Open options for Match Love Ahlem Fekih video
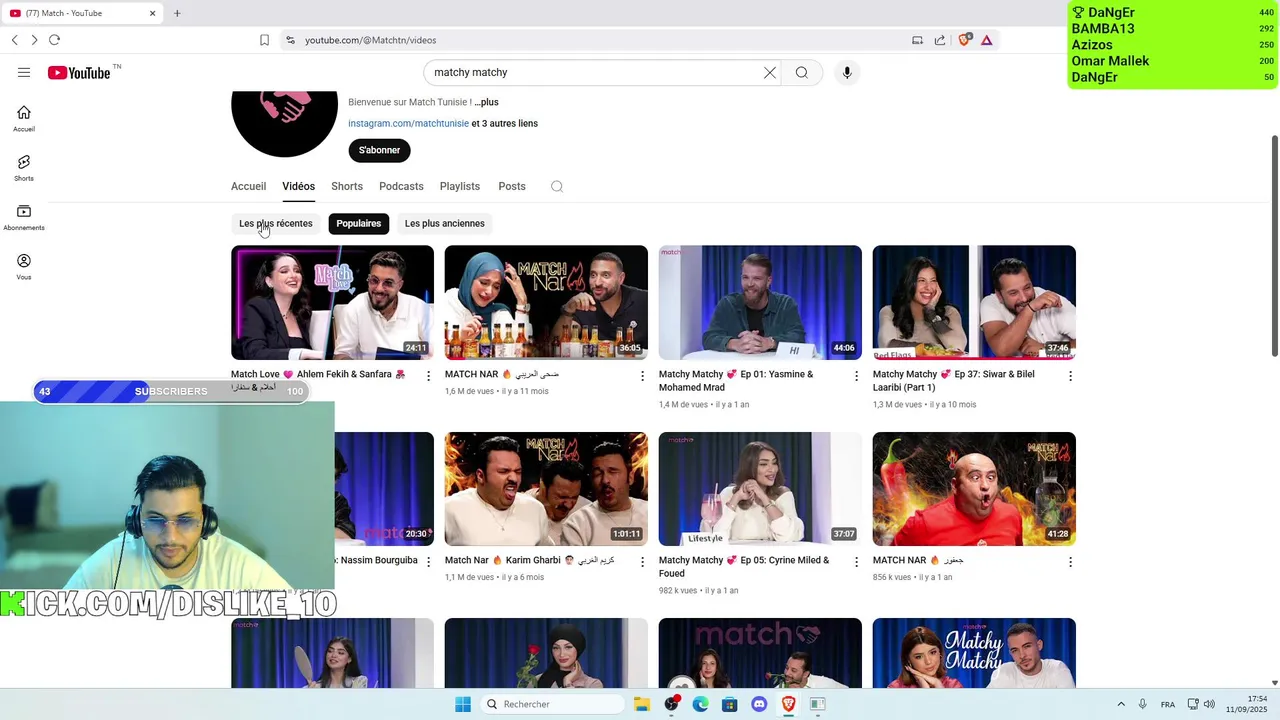The width and height of the screenshot is (1280, 720). tap(428, 376)
